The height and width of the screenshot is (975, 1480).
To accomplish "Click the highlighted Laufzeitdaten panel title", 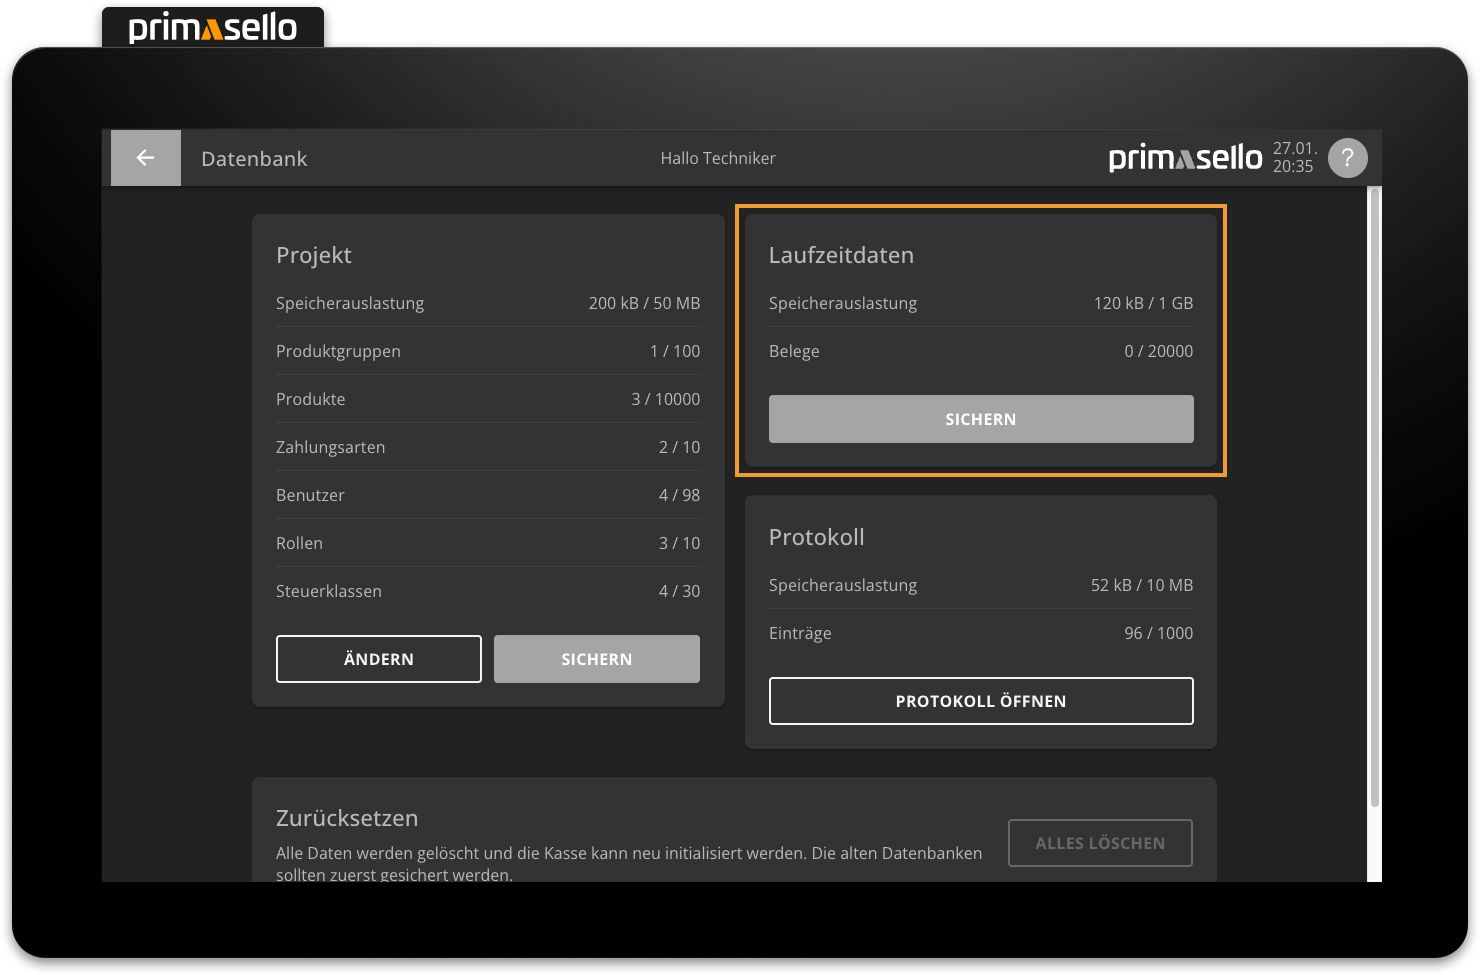I will click(x=841, y=255).
